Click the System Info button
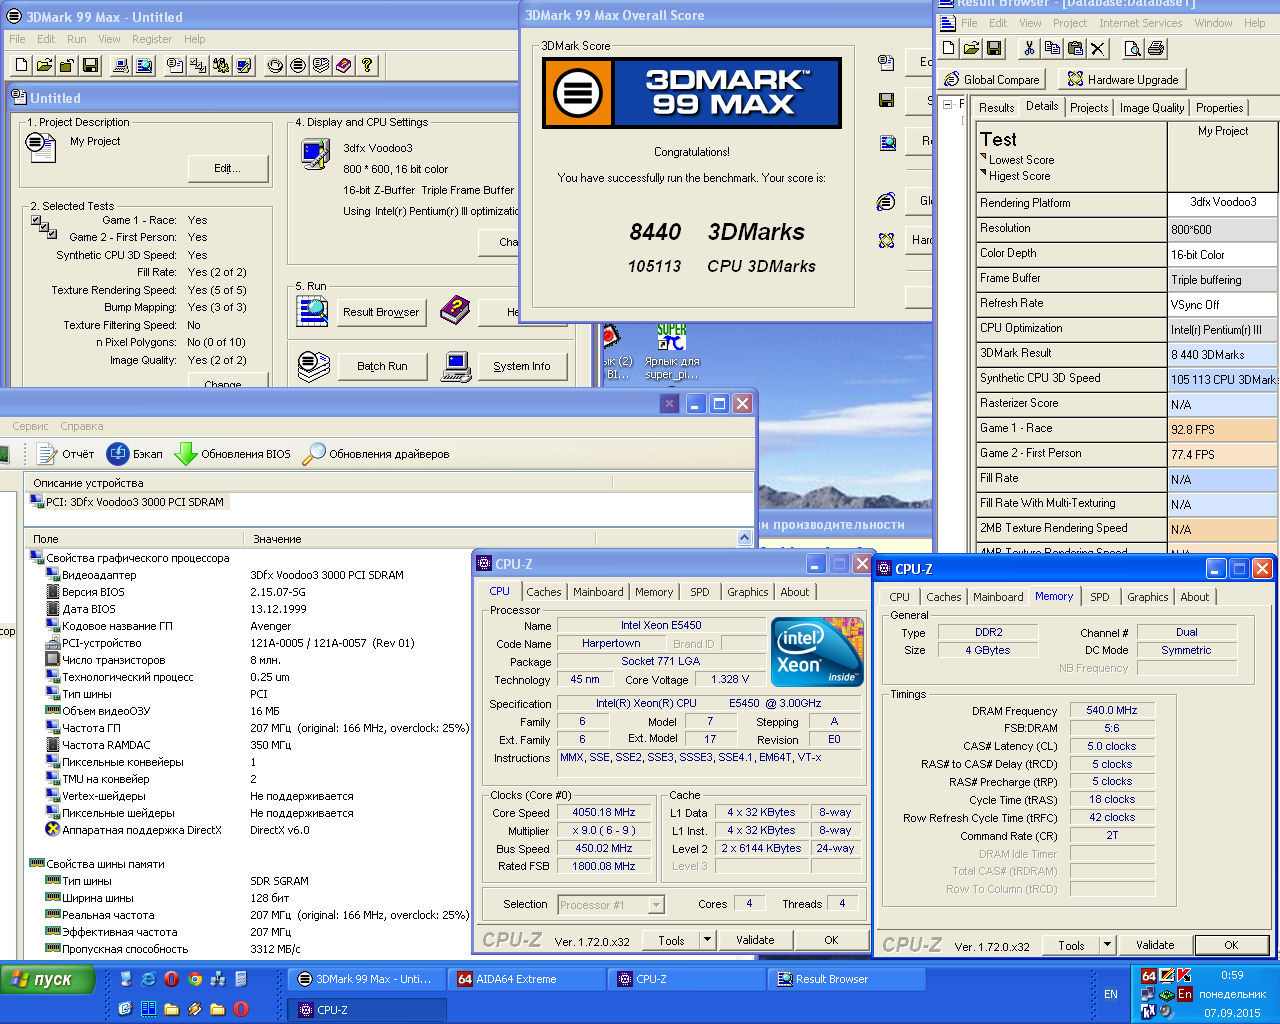This screenshot has width=1280, height=1024. (x=522, y=366)
